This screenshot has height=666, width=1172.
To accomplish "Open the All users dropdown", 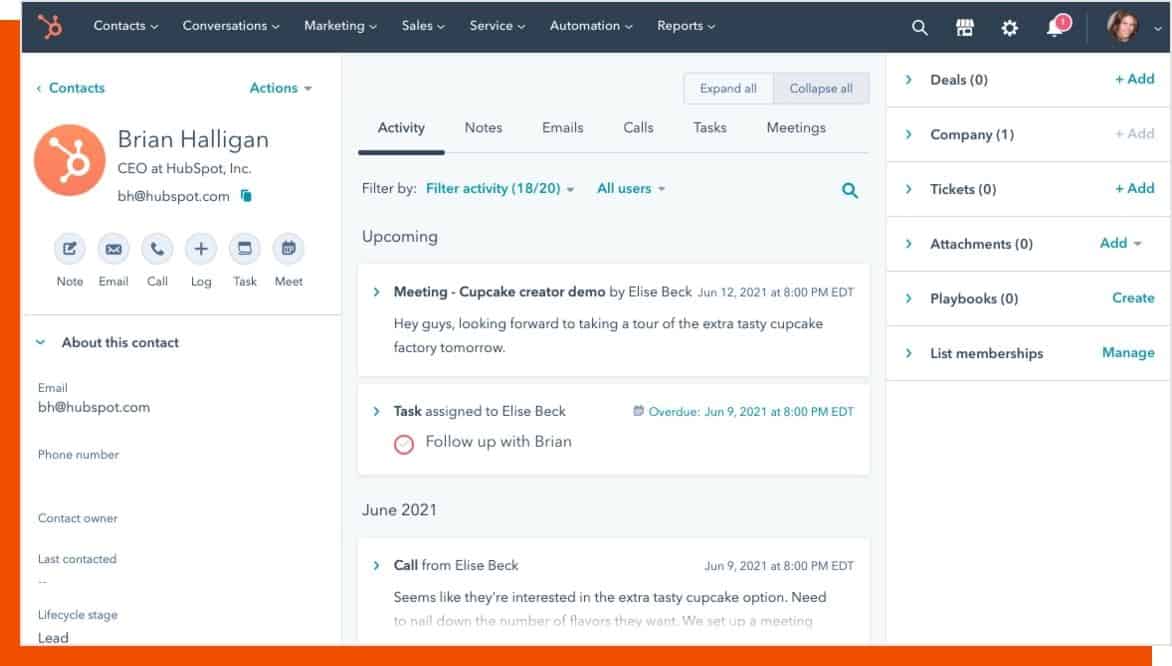I will 631,188.
